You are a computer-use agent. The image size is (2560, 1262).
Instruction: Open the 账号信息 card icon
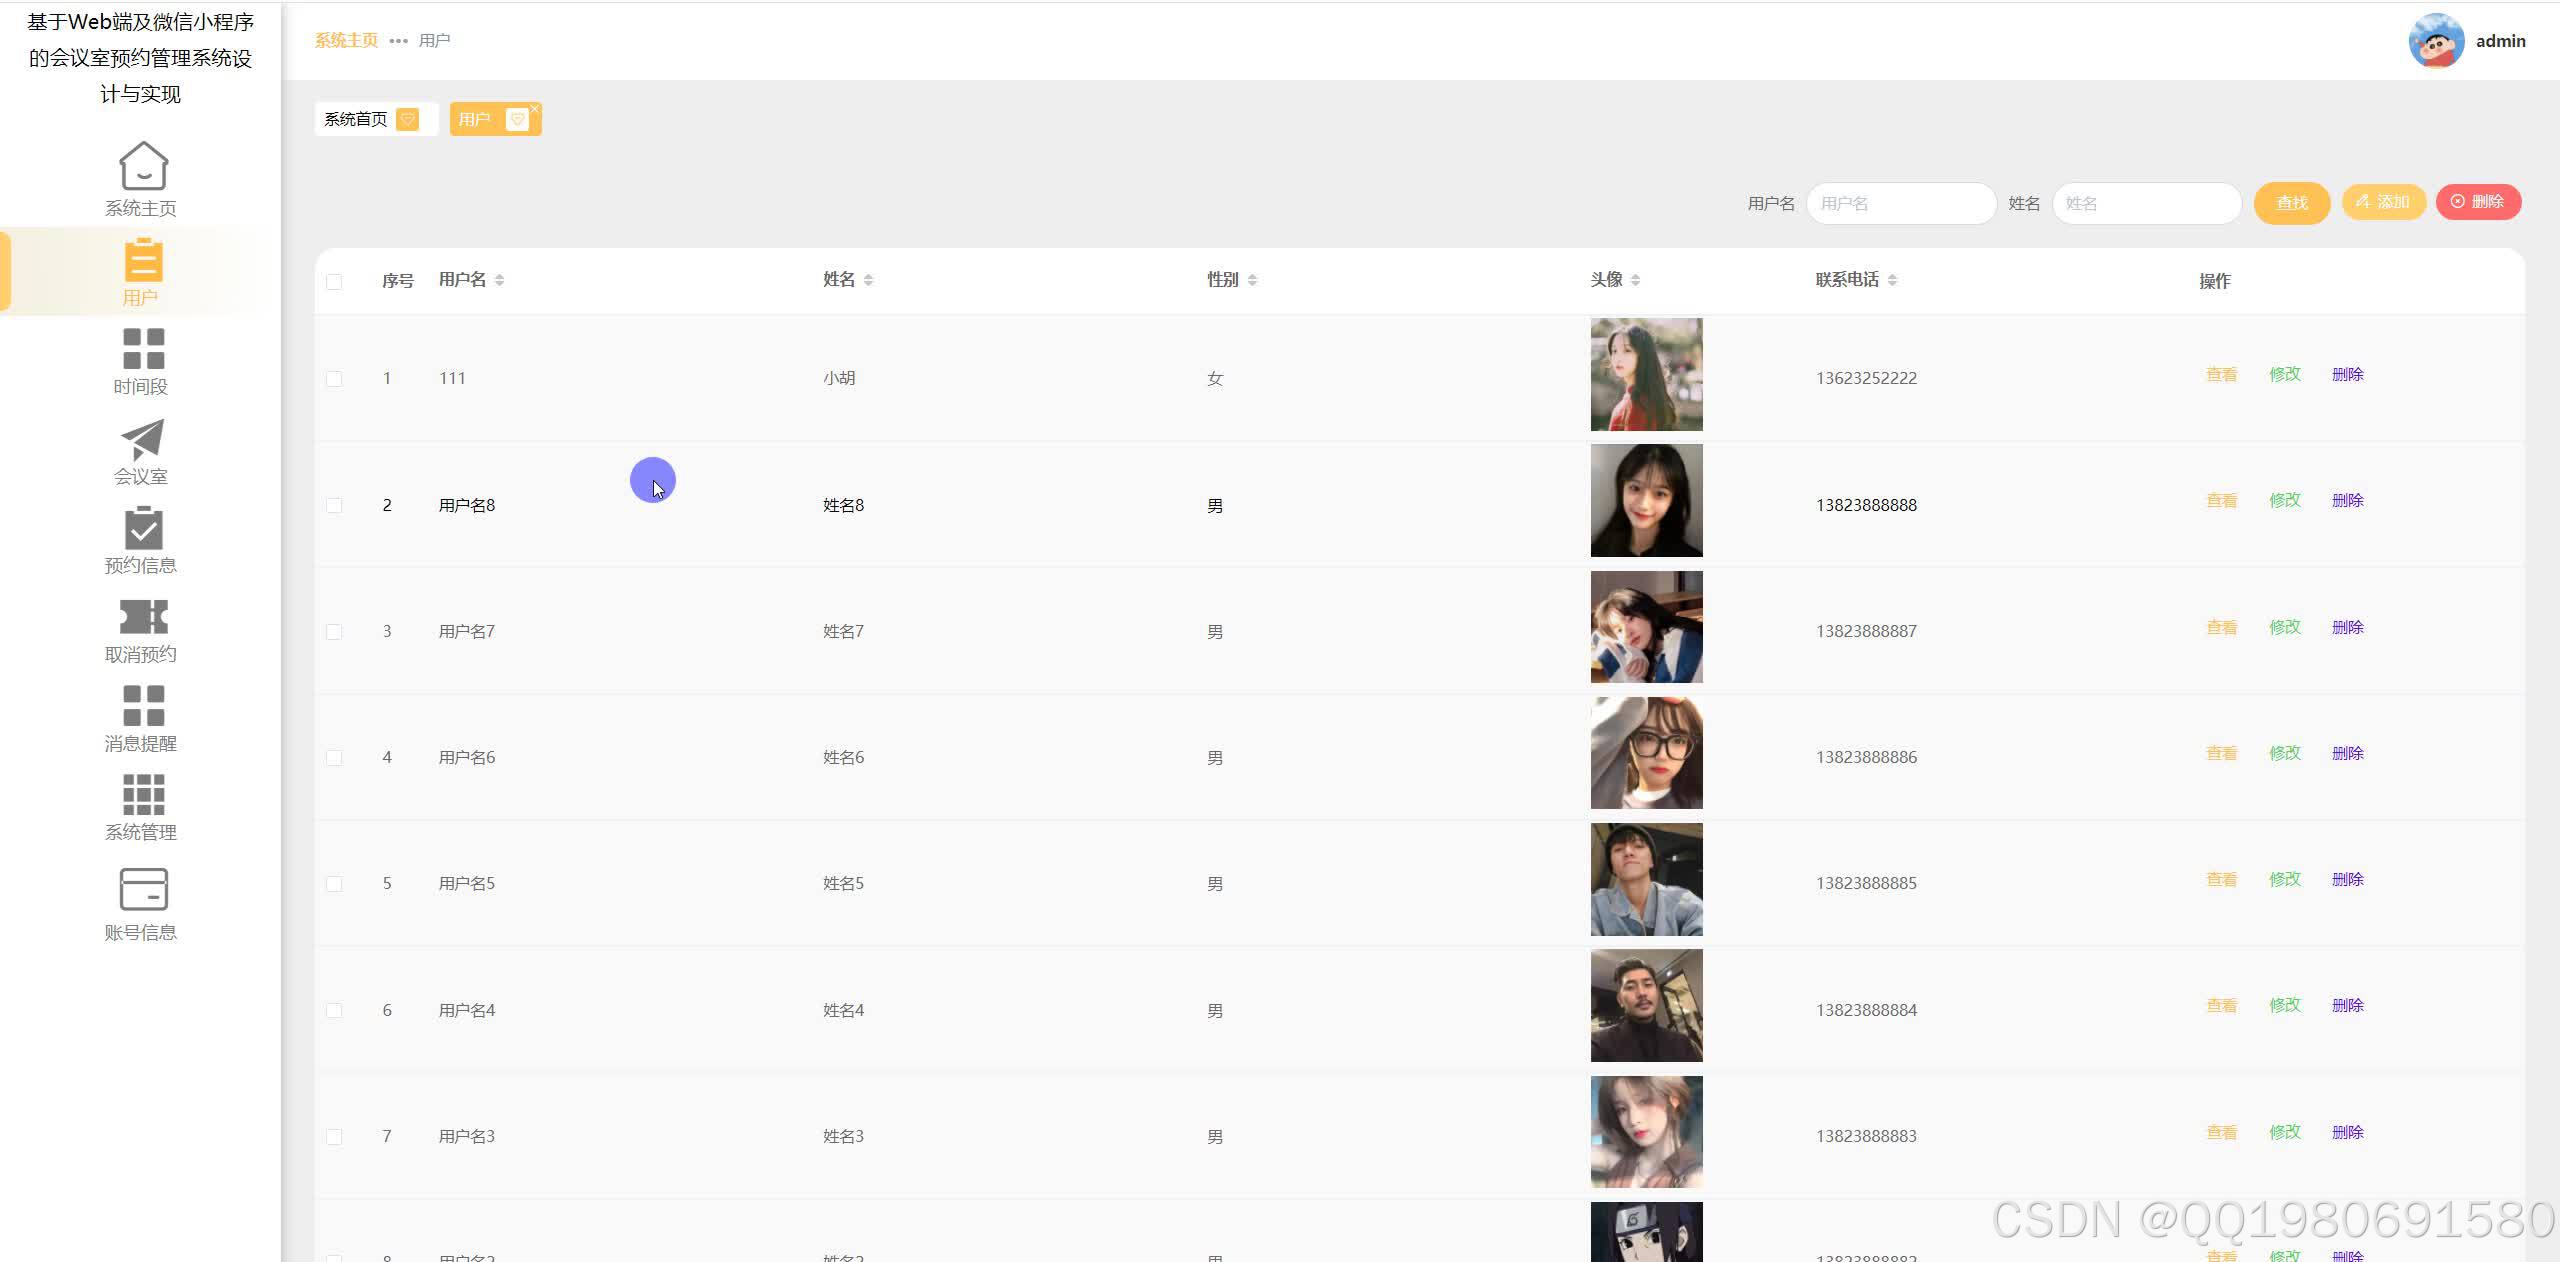tap(143, 889)
